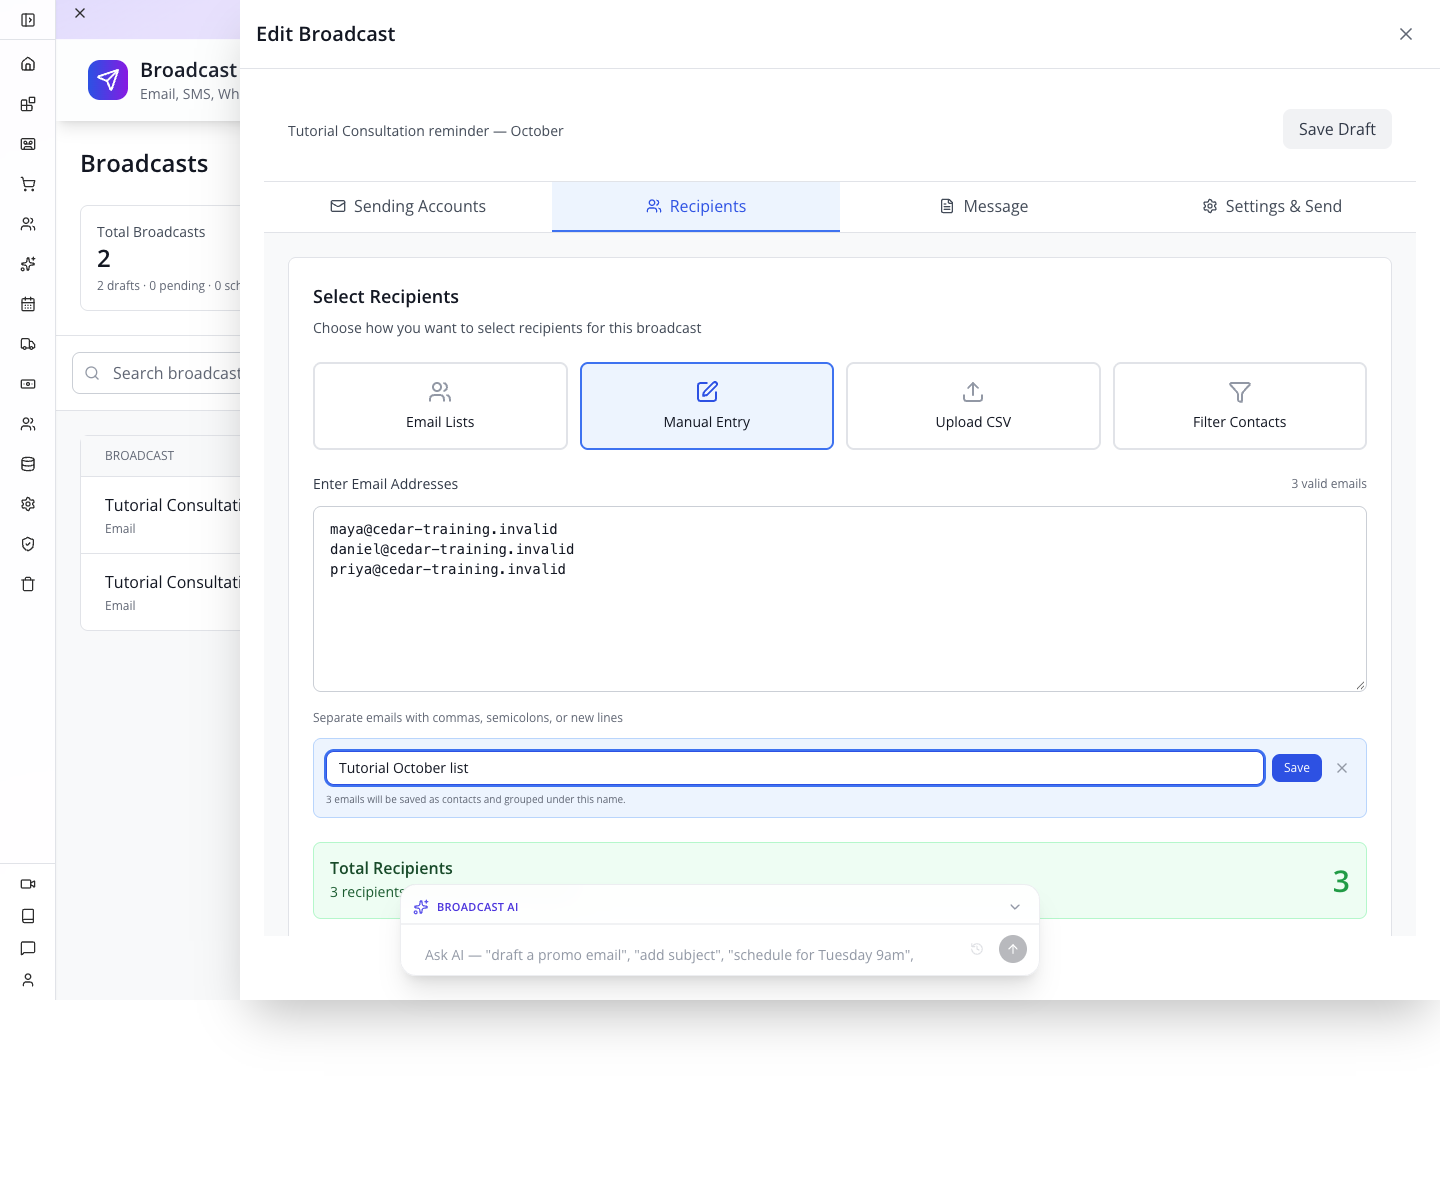Go to Home in the sidebar
The image size is (1440, 1200).
(x=28, y=64)
